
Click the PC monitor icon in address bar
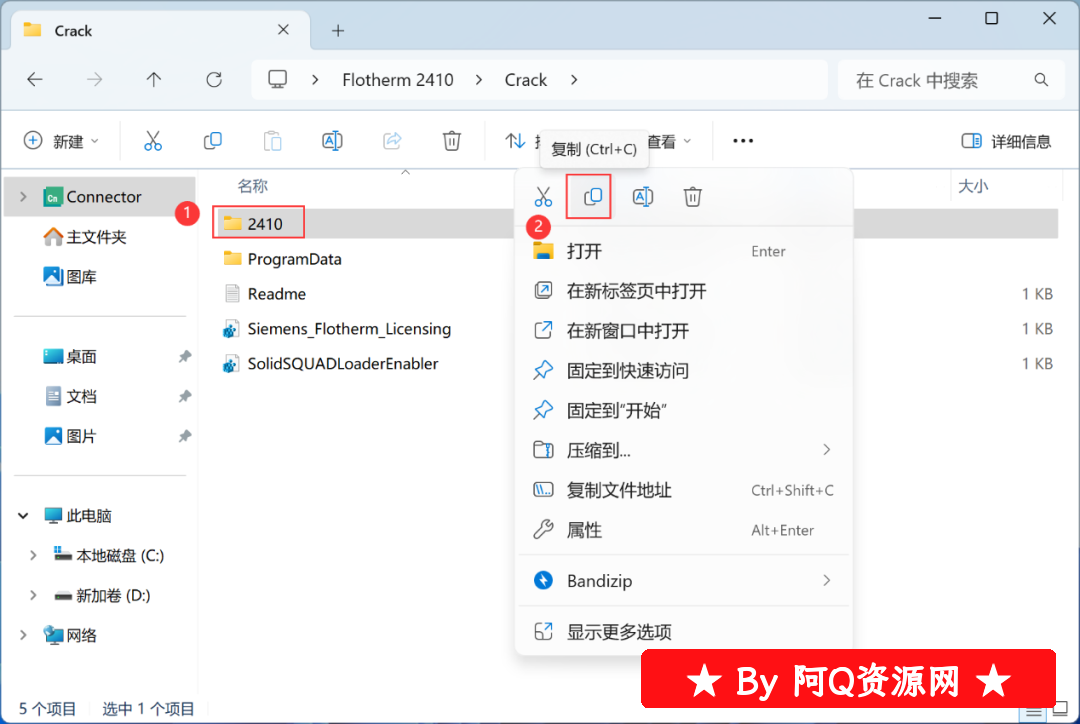tap(278, 80)
